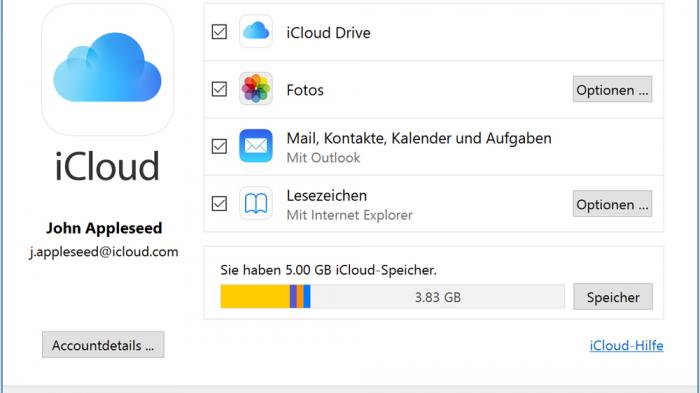Disable Mail, Kontakte, Kalender und Aufgaben checkbox
Viewport: 700px width, 393px height.
coord(219,146)
